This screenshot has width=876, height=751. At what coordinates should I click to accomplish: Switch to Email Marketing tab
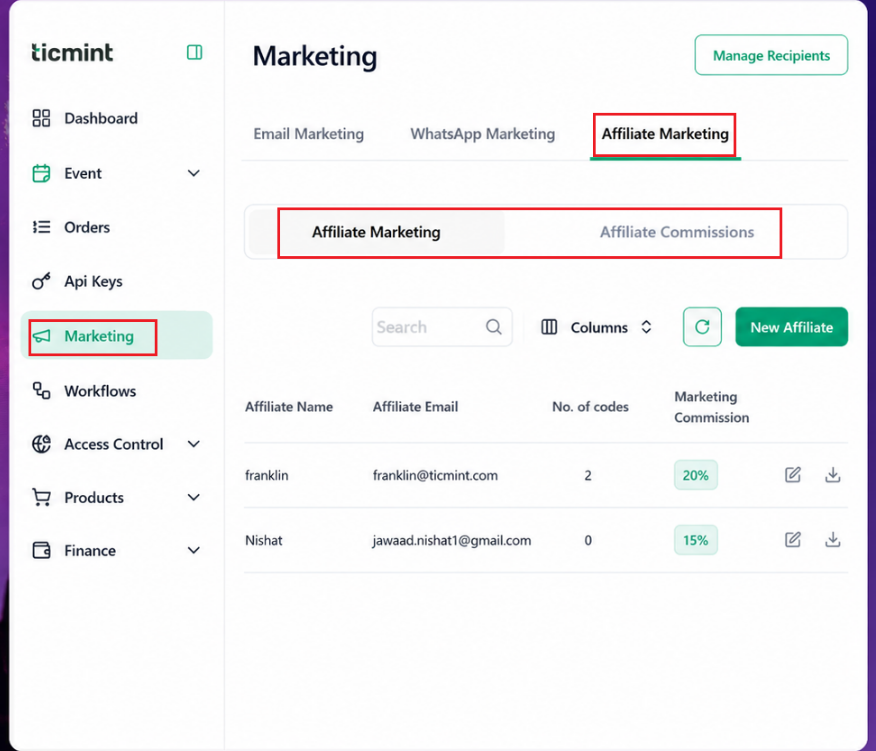308,134
